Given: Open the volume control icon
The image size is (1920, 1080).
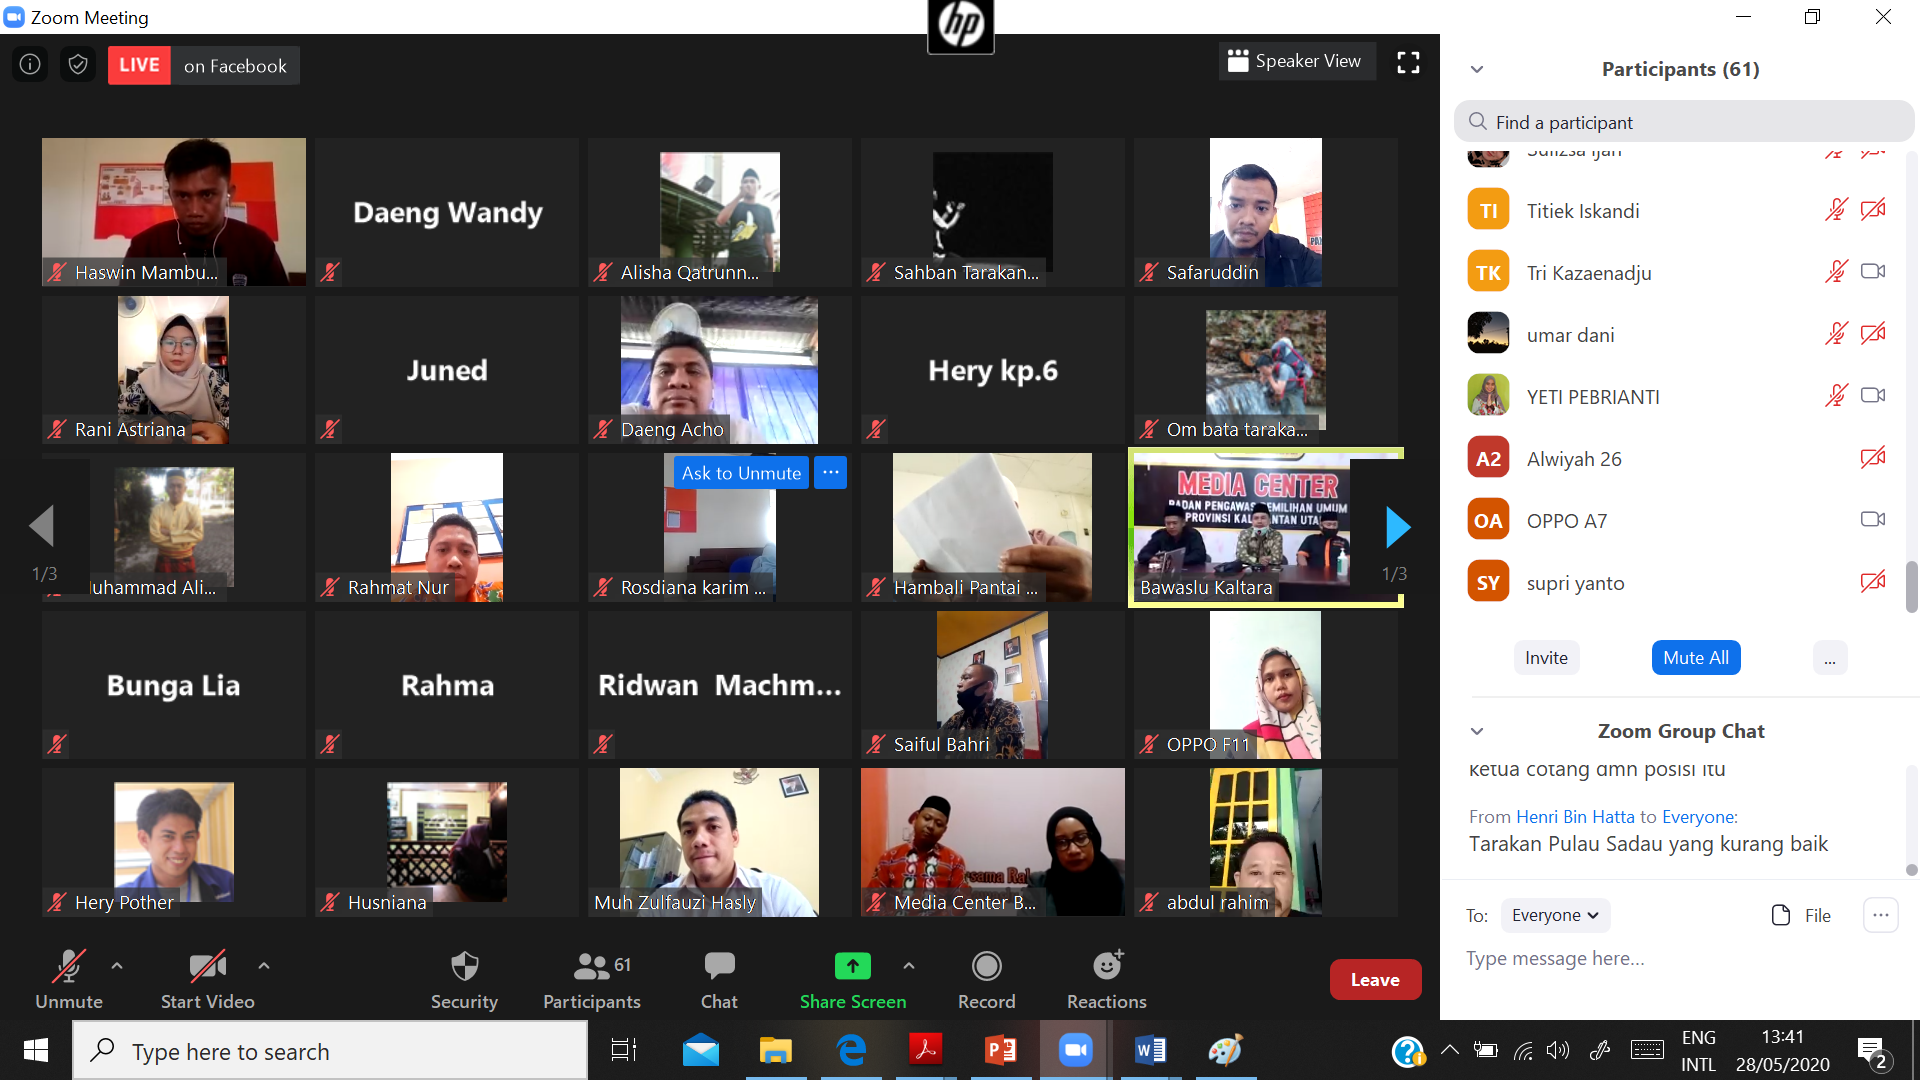Looking at the screenshot, I should (x=1557, y=1050).
